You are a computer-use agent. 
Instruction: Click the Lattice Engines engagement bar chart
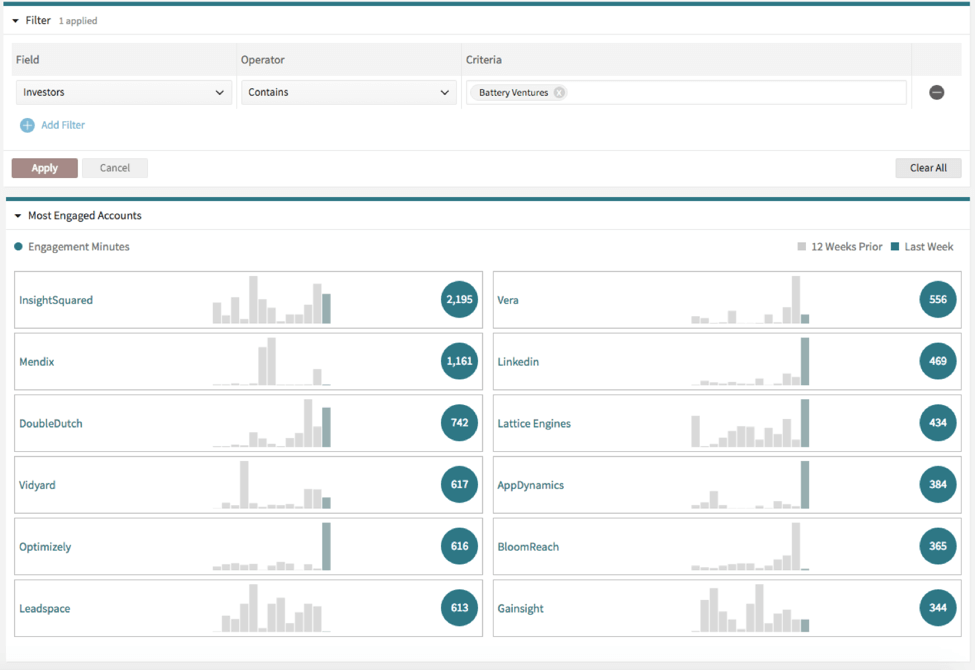click(x=750, y=423)
